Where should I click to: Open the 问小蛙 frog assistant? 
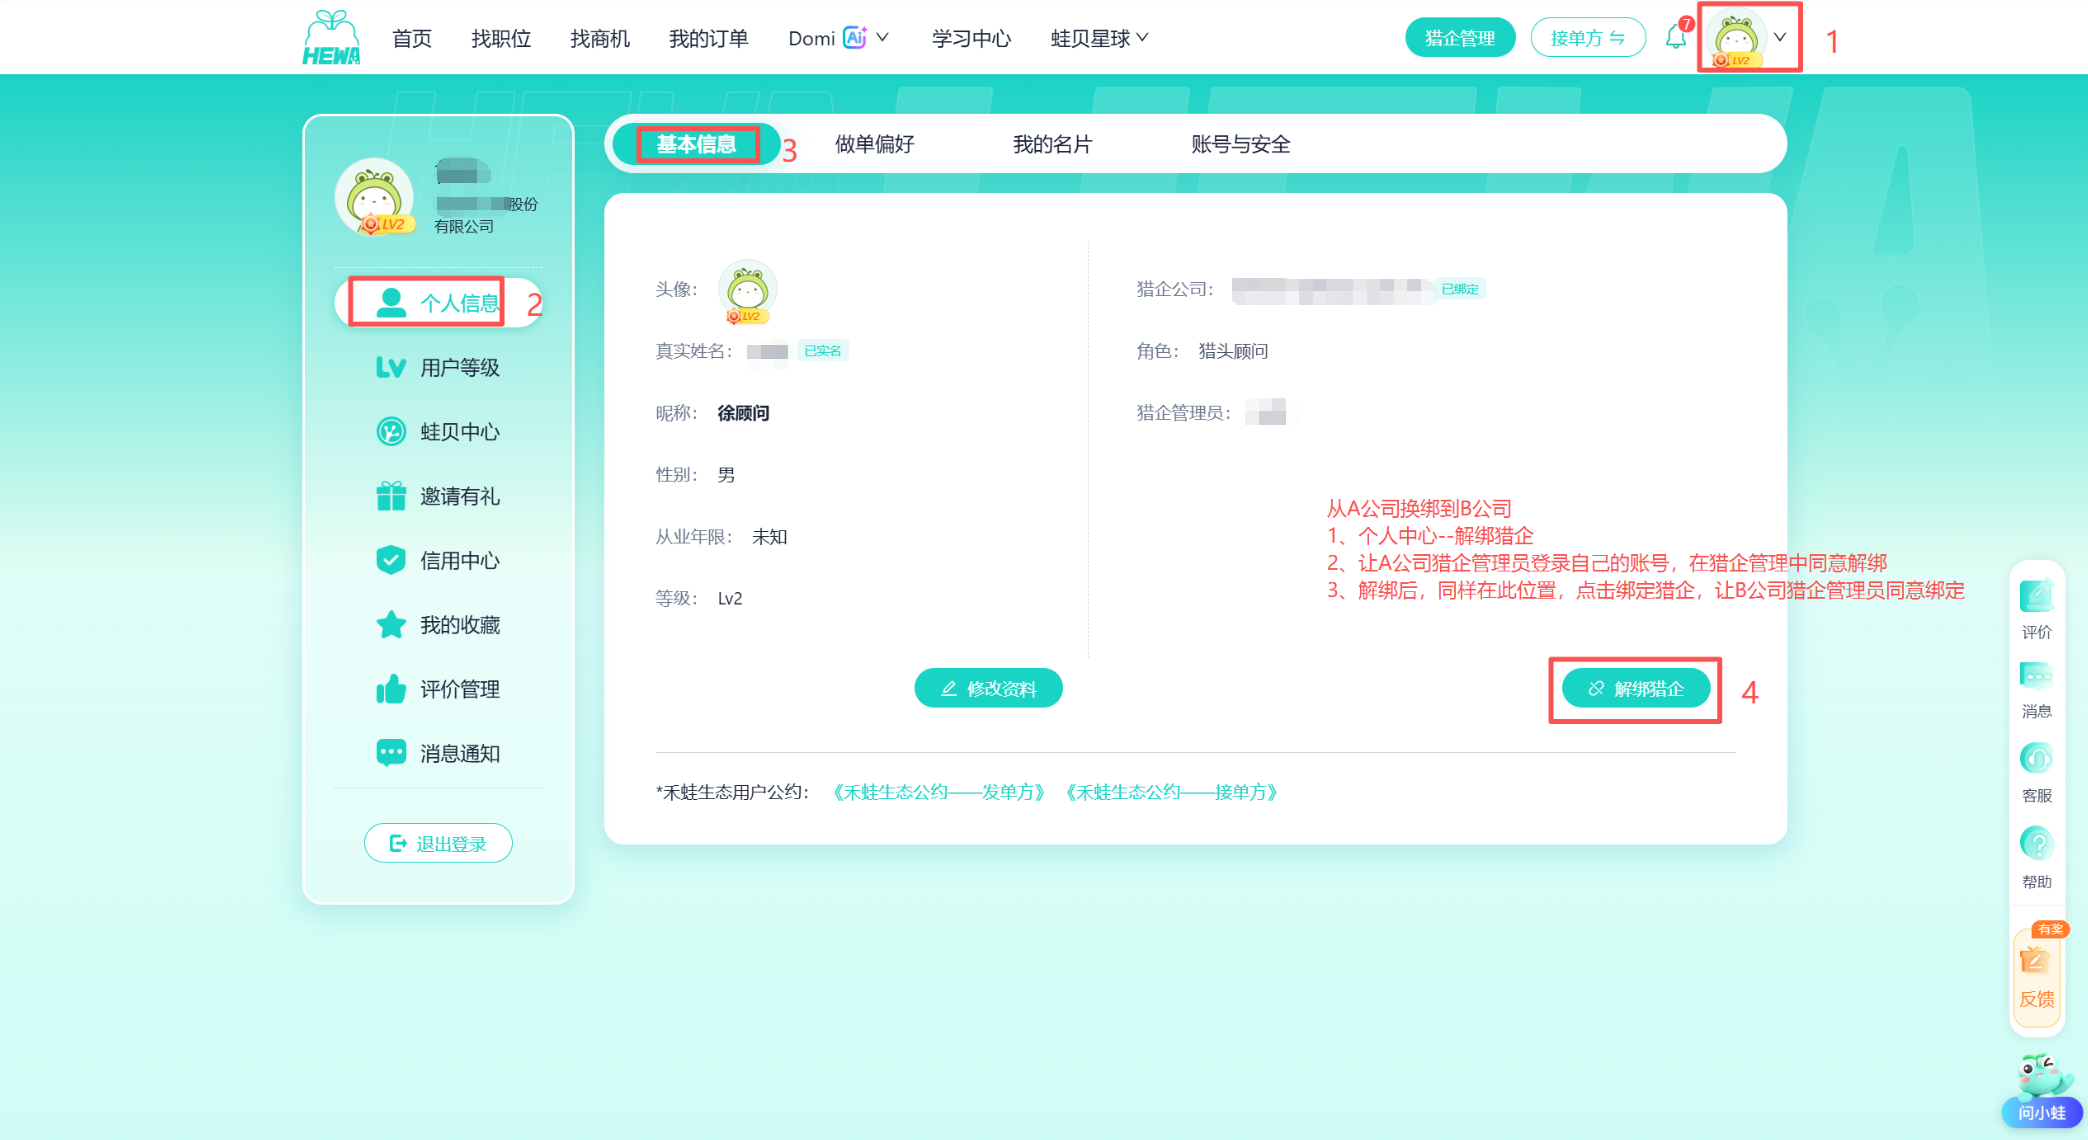coord(2041,1090)
